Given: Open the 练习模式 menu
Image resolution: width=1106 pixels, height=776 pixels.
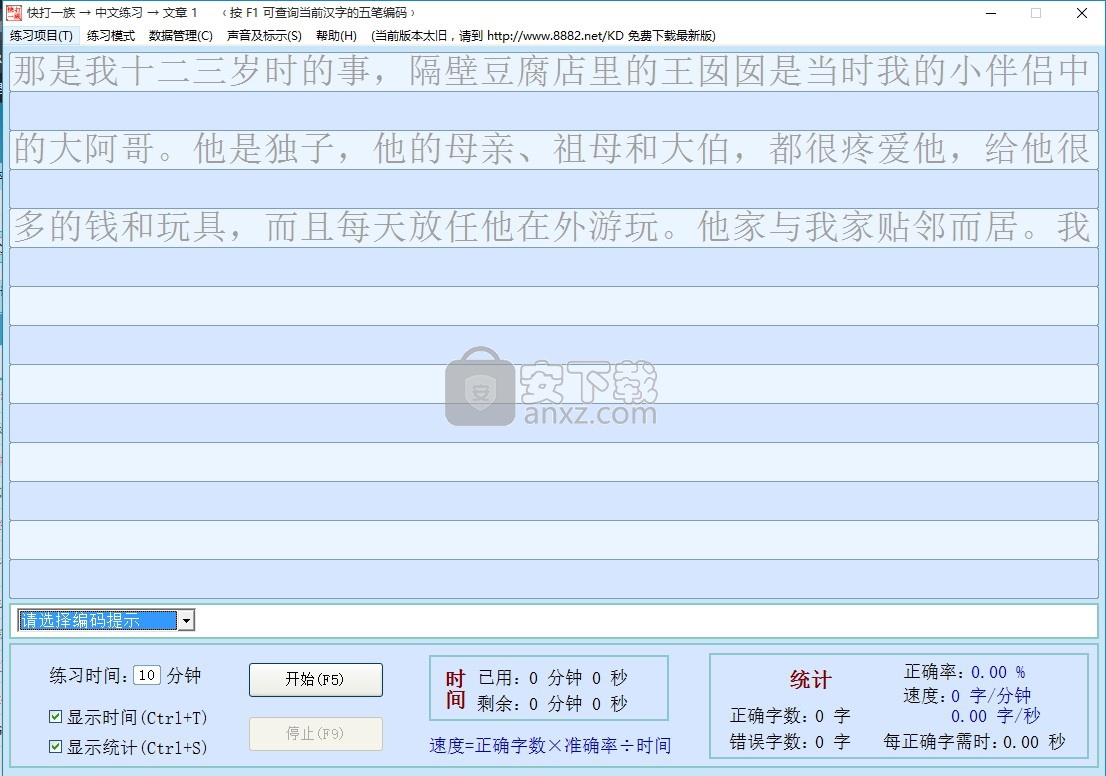Looking at the screenshot, I should tap(111, 35).
